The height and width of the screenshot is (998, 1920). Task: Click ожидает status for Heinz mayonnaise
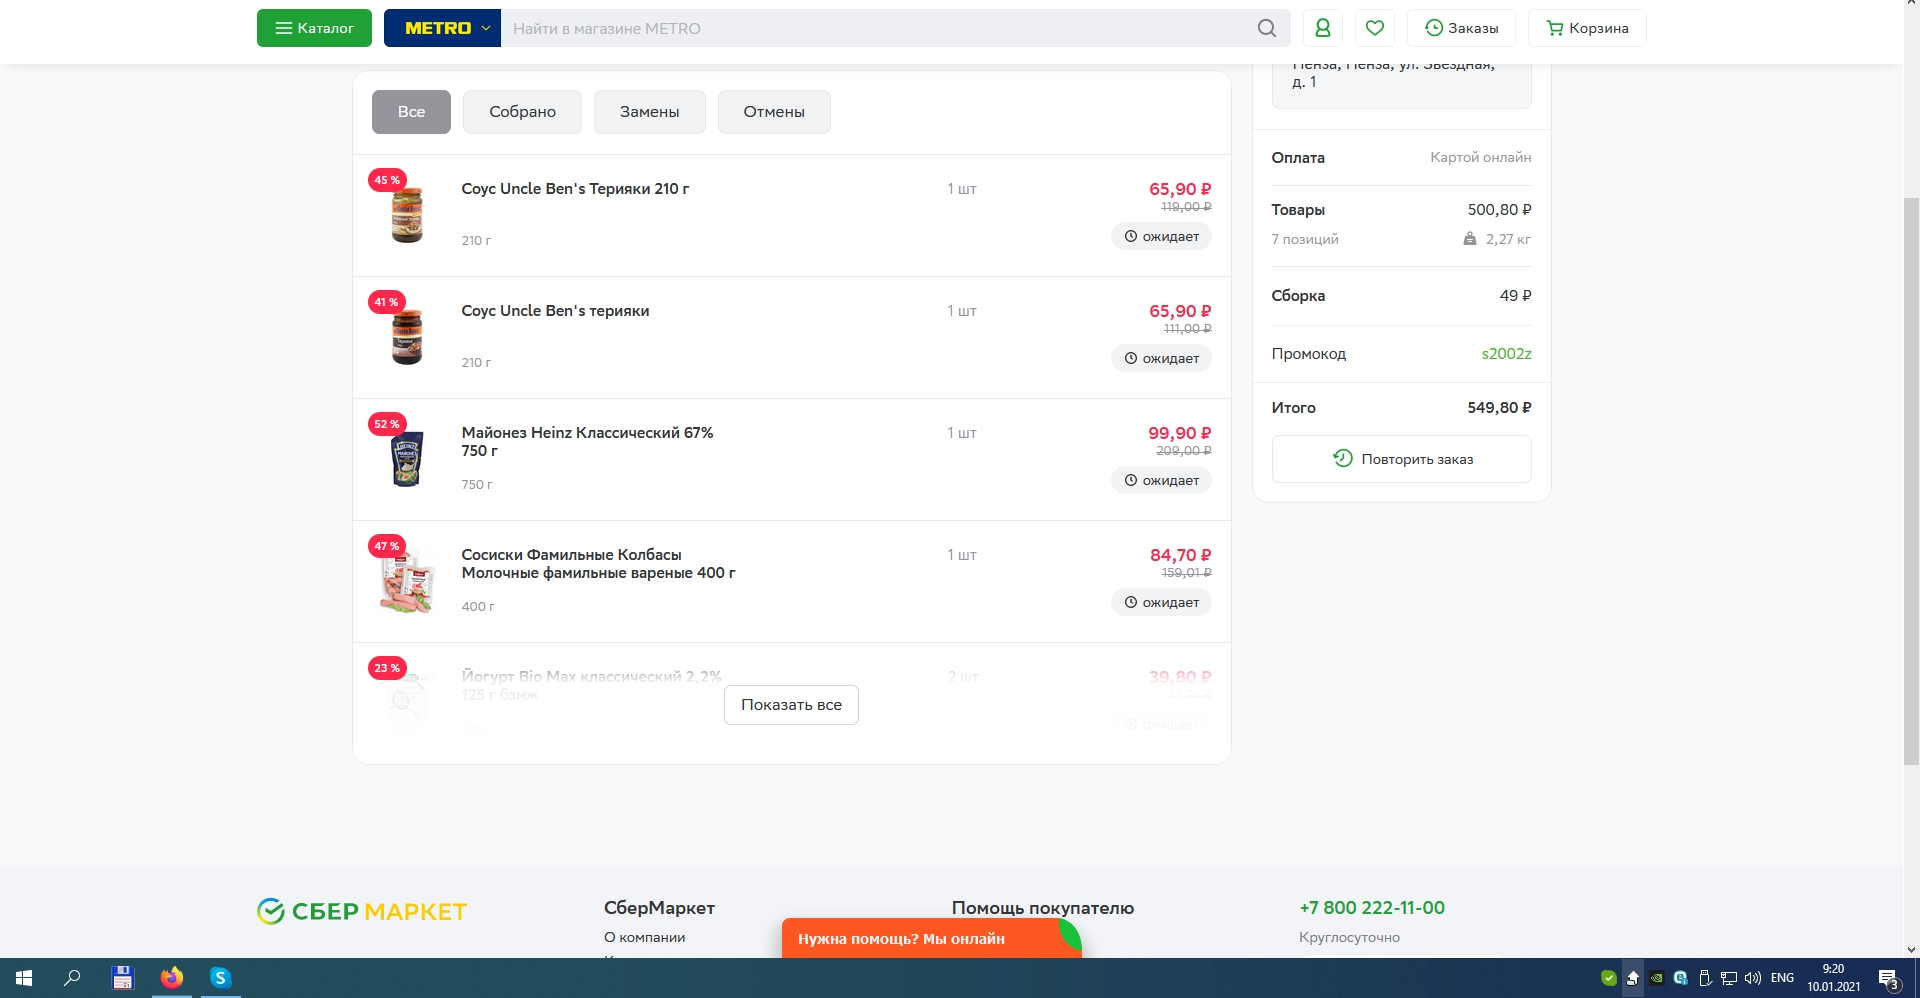[x=1161, y=481]
